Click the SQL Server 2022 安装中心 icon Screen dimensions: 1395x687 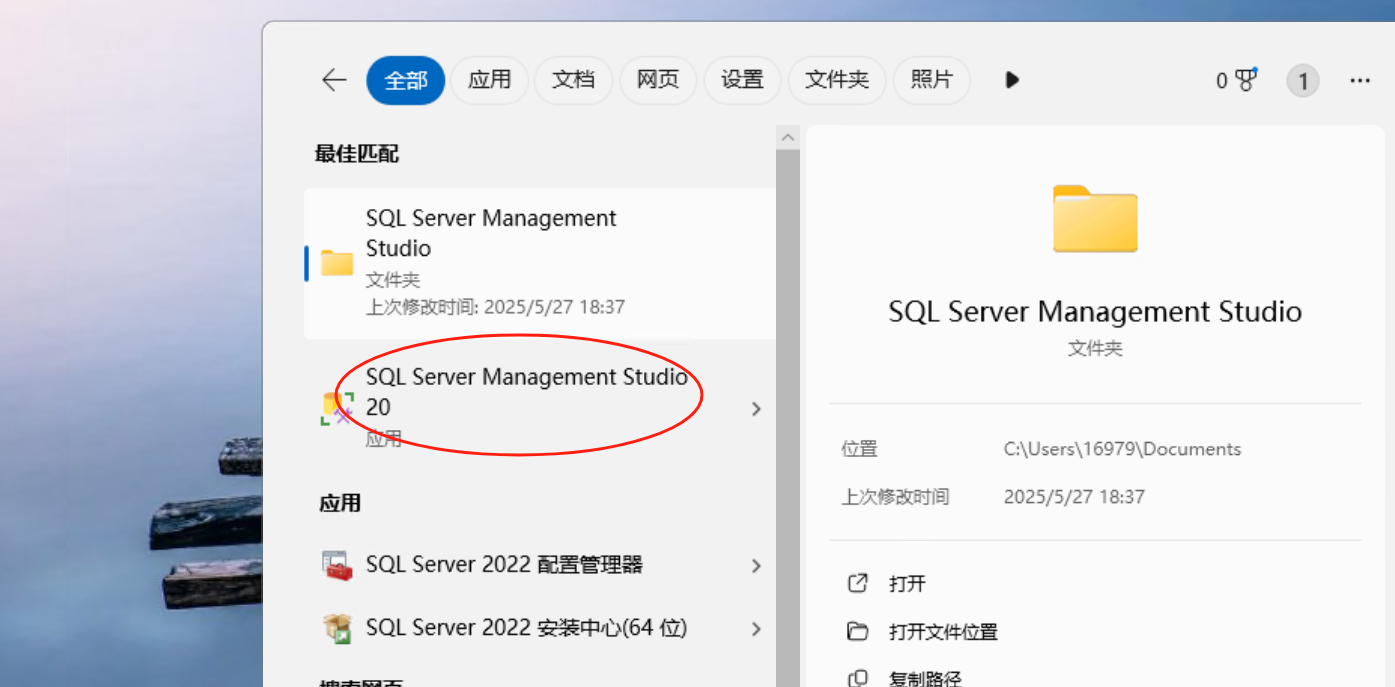[x=338, y=627]
